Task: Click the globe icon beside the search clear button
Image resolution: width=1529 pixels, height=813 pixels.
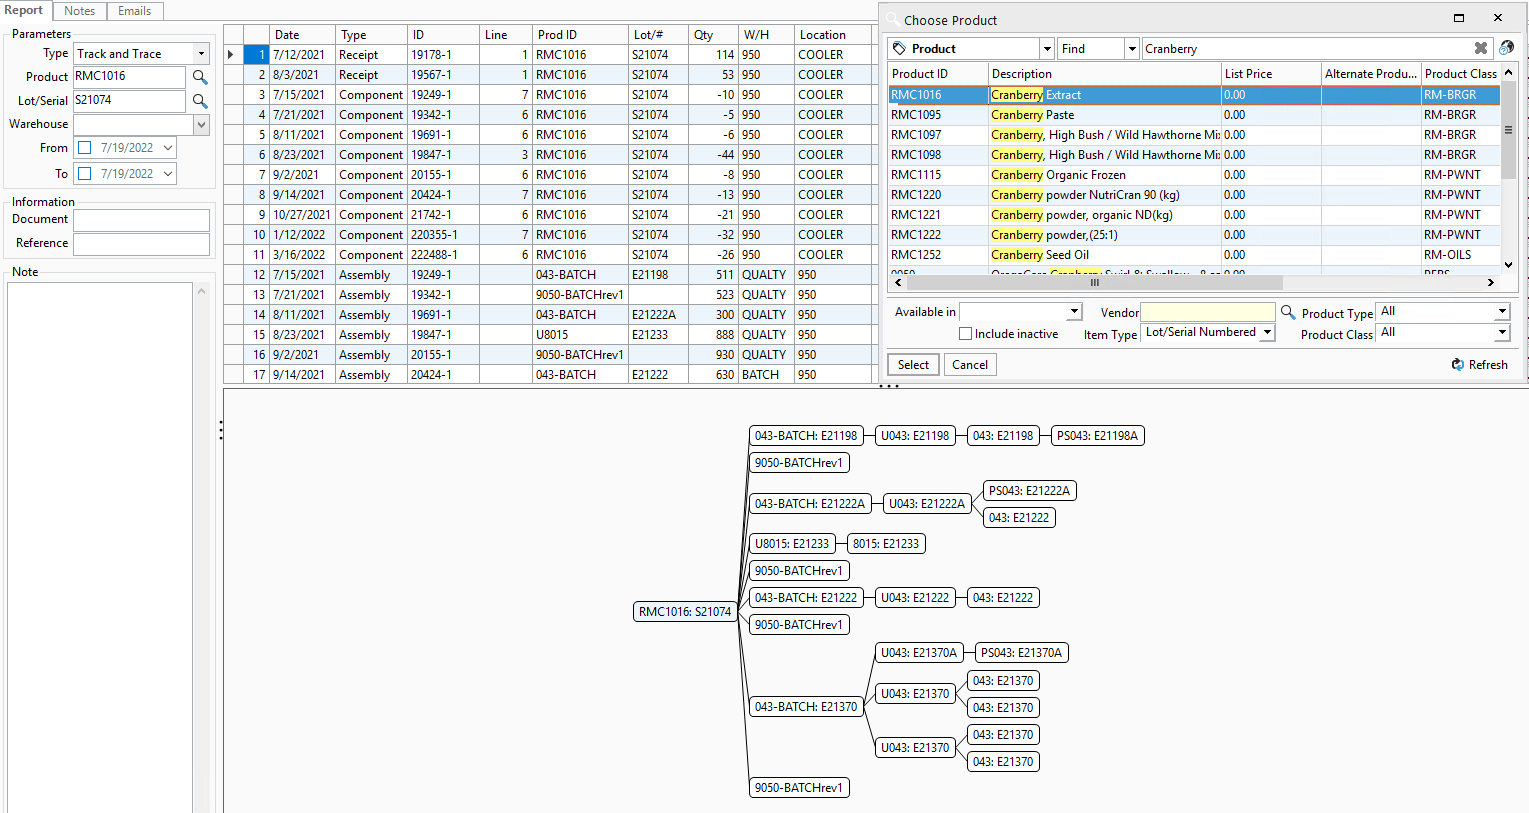Action: pos(1506,47)
